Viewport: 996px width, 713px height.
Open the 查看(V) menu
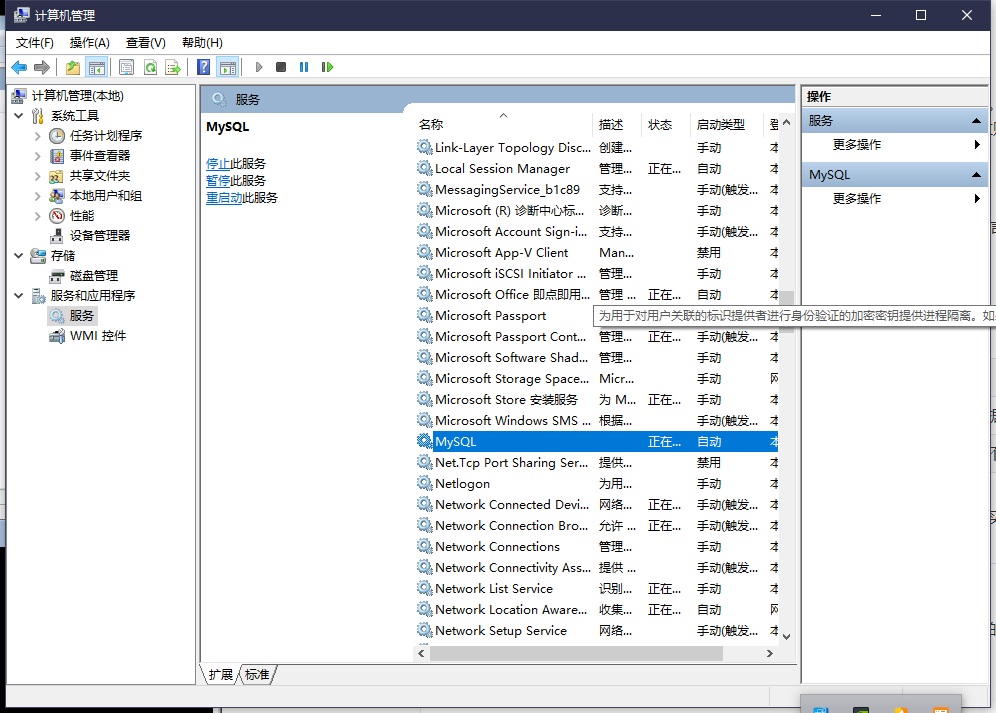tap(145, 43)
